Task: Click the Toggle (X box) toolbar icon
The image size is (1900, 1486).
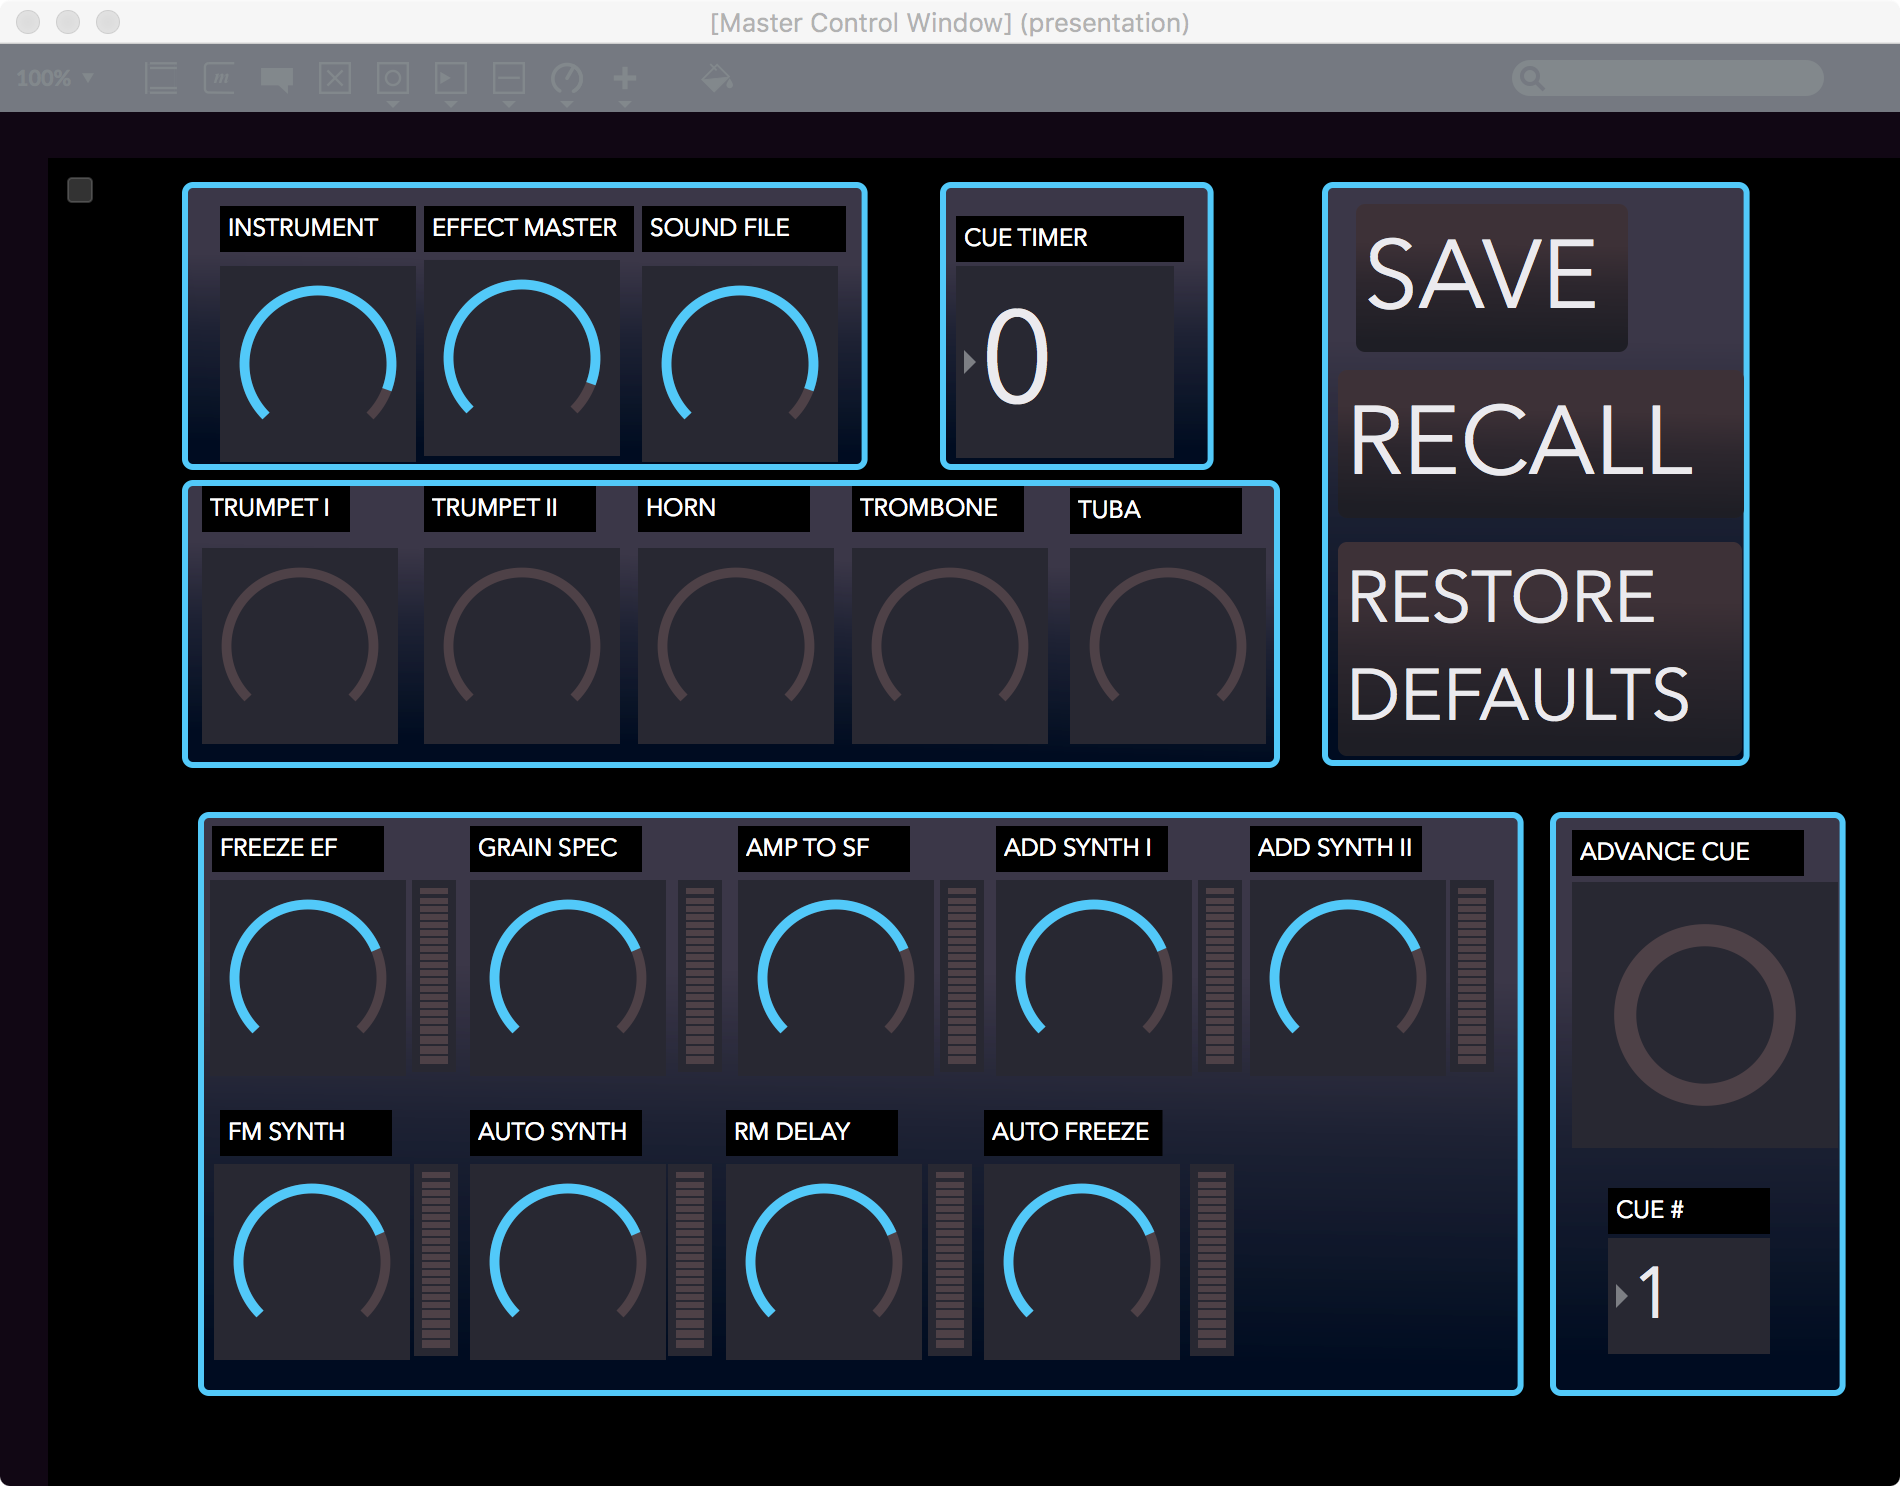Action: click(x=335, y=78)
